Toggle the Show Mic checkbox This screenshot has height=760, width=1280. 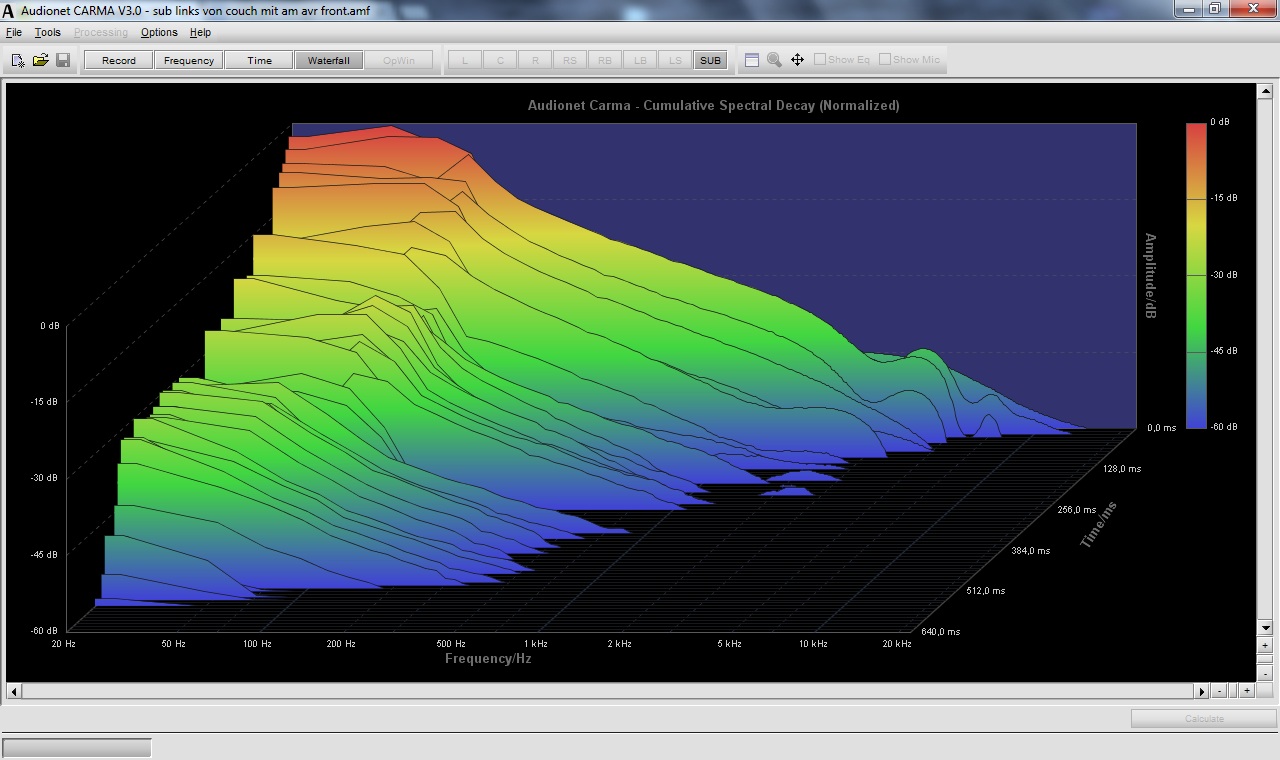click(885, 60)
